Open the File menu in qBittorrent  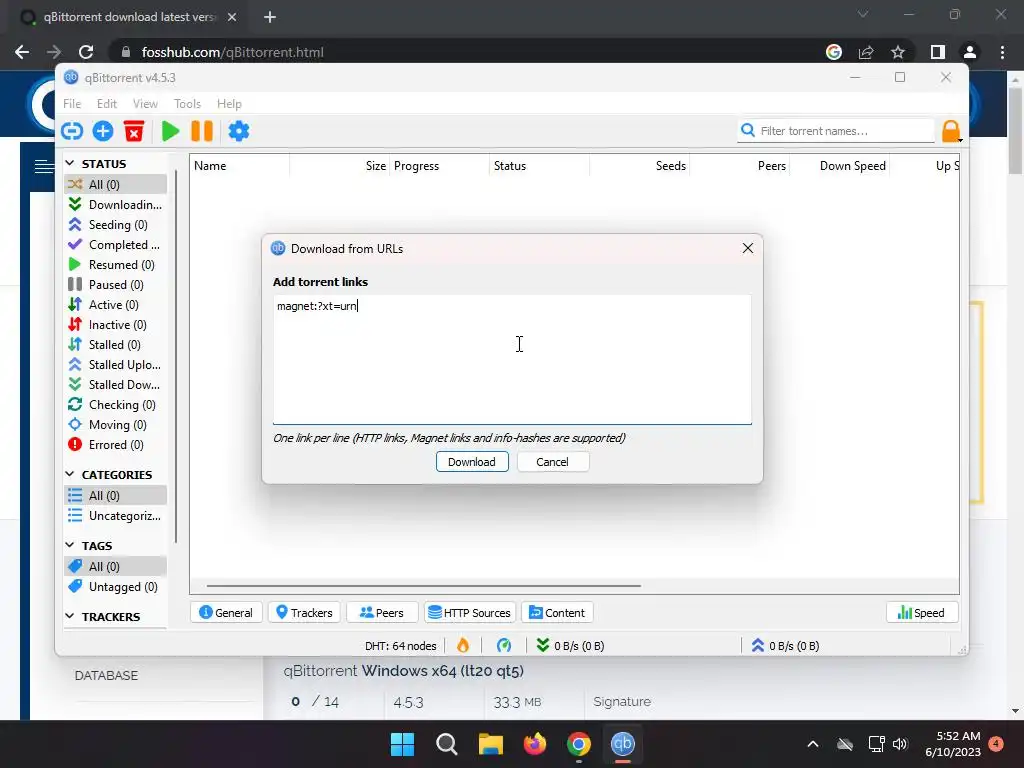point(72,104)
